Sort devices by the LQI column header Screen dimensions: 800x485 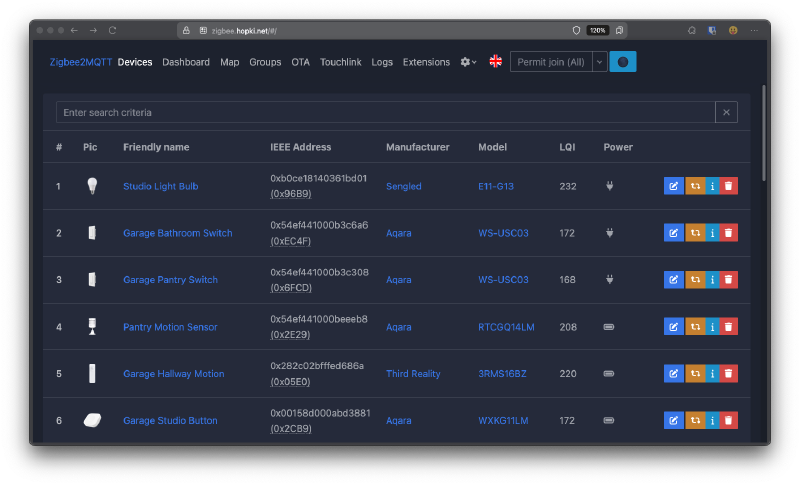tap(567, 147)
